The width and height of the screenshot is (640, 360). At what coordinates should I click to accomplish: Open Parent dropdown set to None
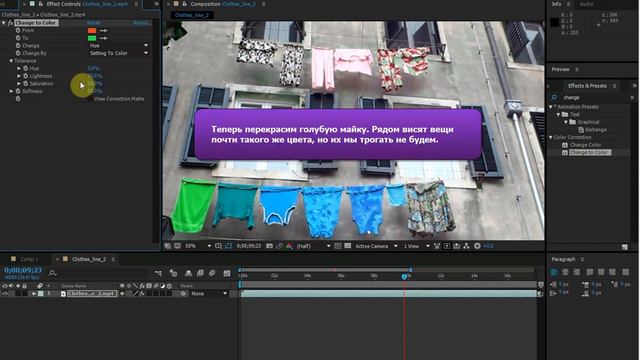tap(209, 293)
